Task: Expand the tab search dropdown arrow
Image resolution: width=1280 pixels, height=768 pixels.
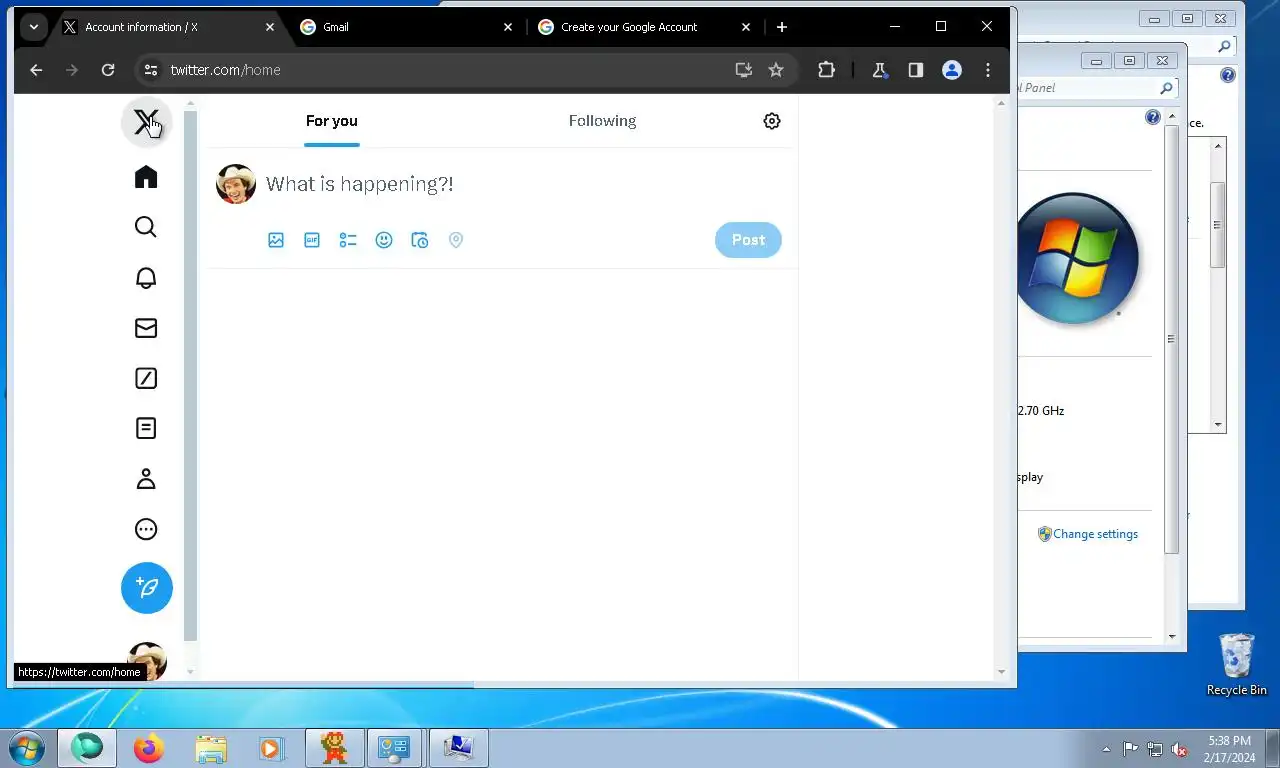Action: (34, 27)
